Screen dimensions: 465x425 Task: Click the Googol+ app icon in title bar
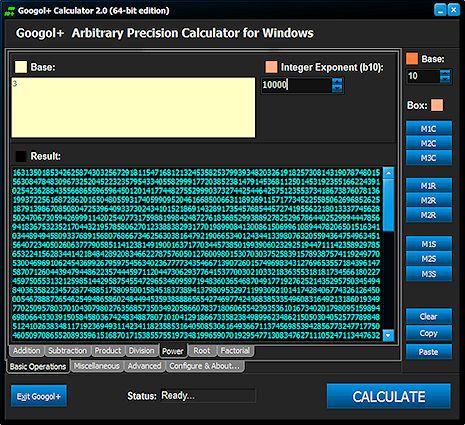pyautogui.click(x=9, y=11)
